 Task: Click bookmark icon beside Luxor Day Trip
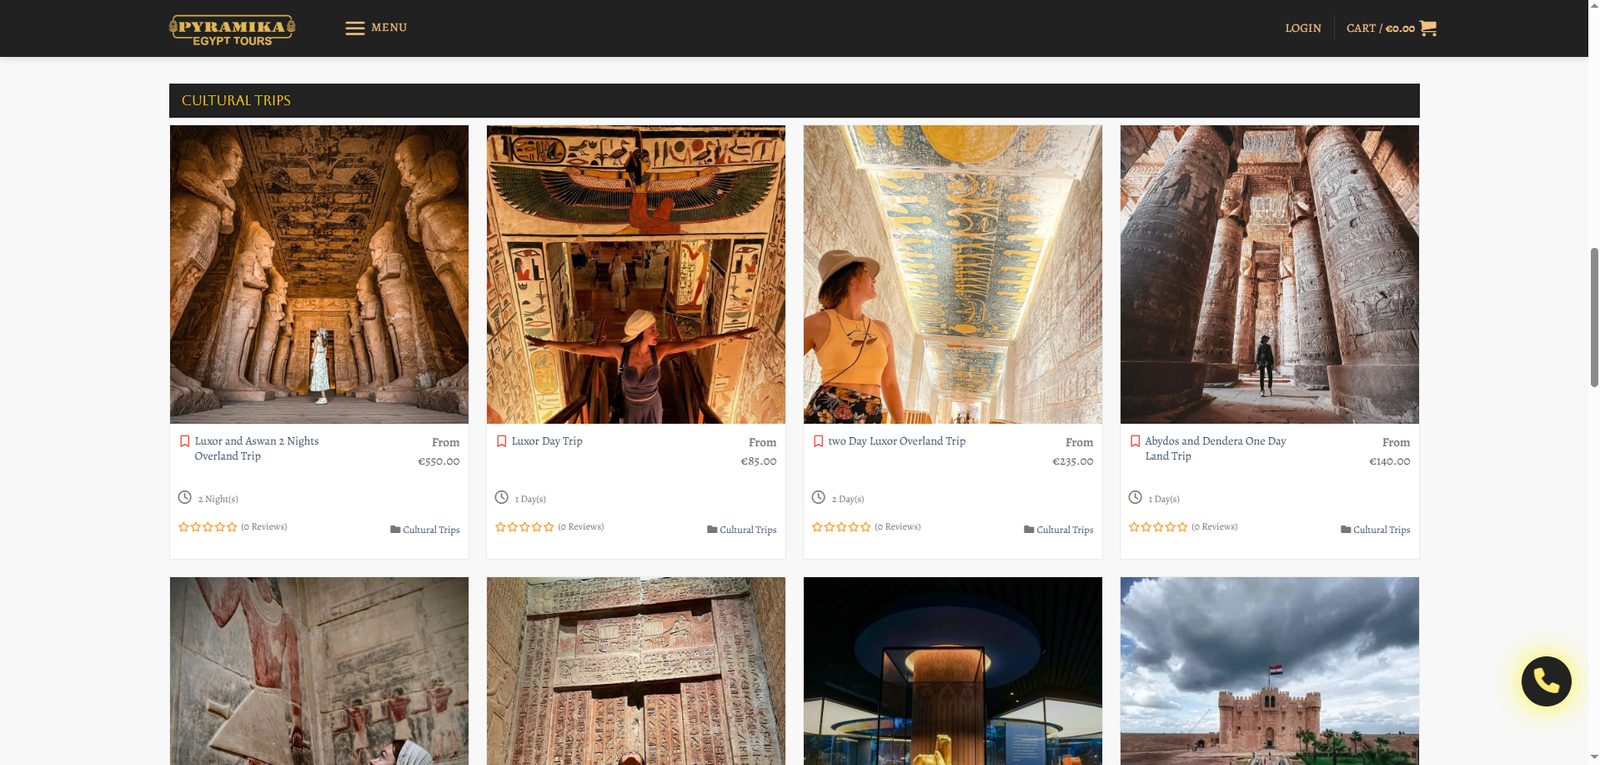click(x=501, y=441)
